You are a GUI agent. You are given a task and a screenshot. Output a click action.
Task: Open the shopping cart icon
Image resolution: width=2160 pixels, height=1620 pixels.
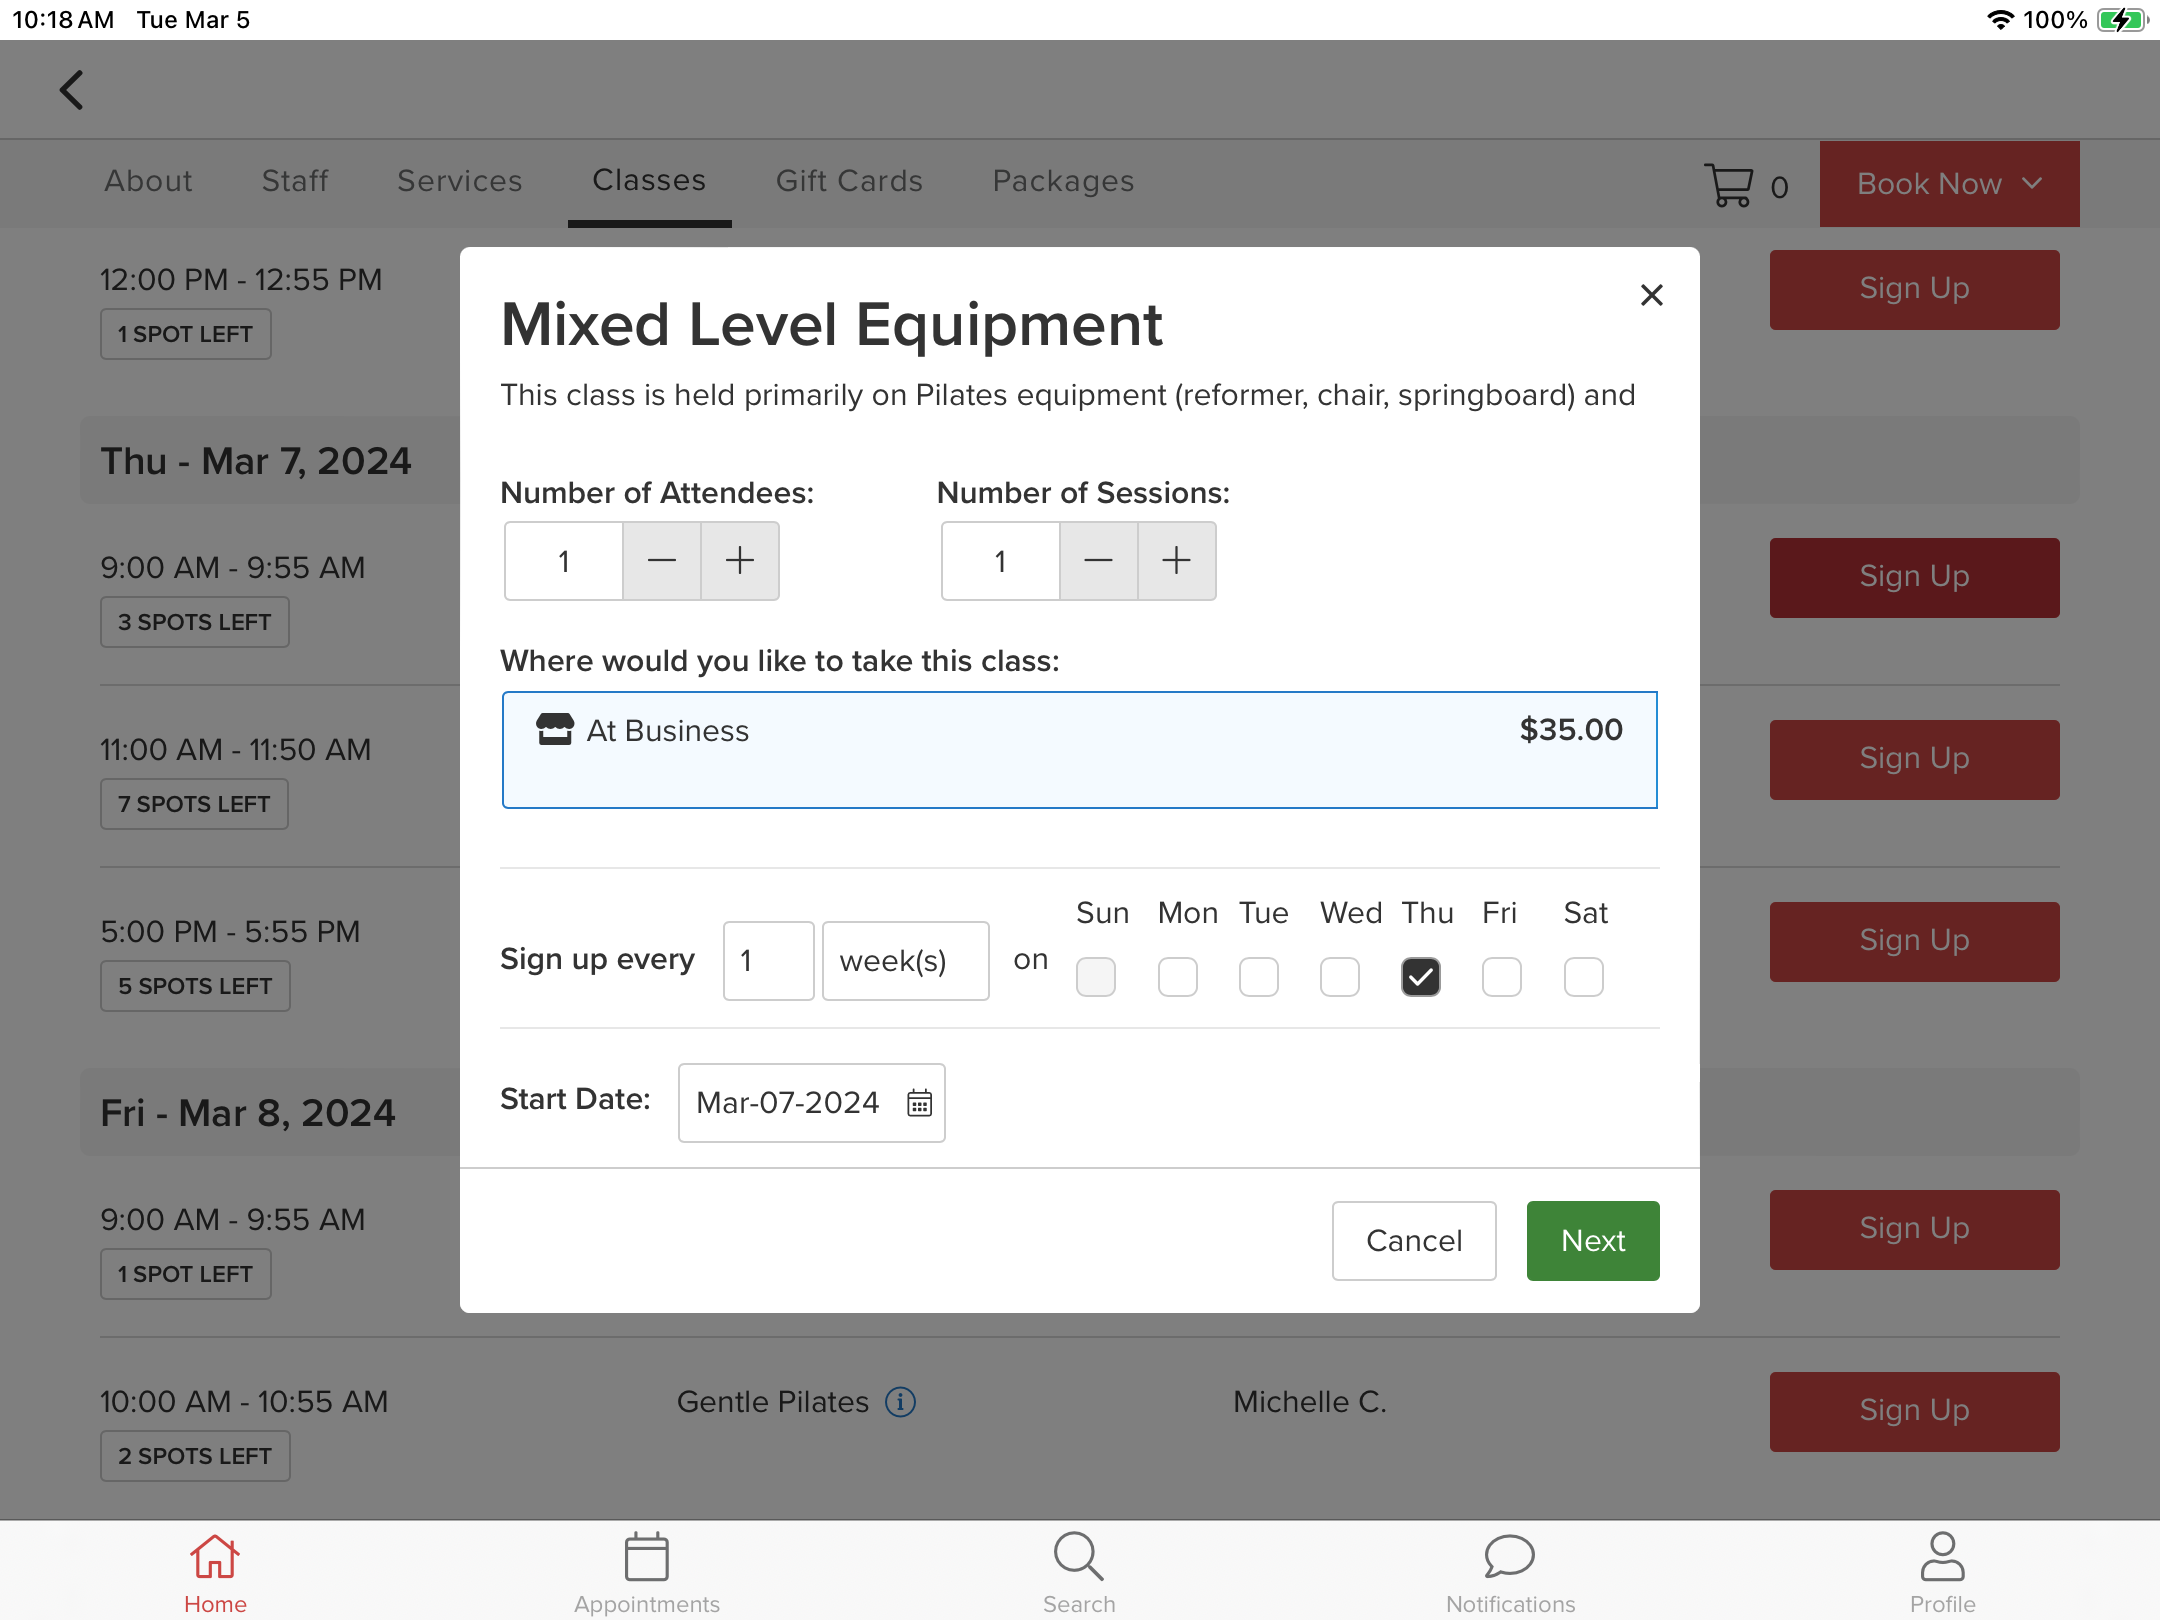(1728, 185)
